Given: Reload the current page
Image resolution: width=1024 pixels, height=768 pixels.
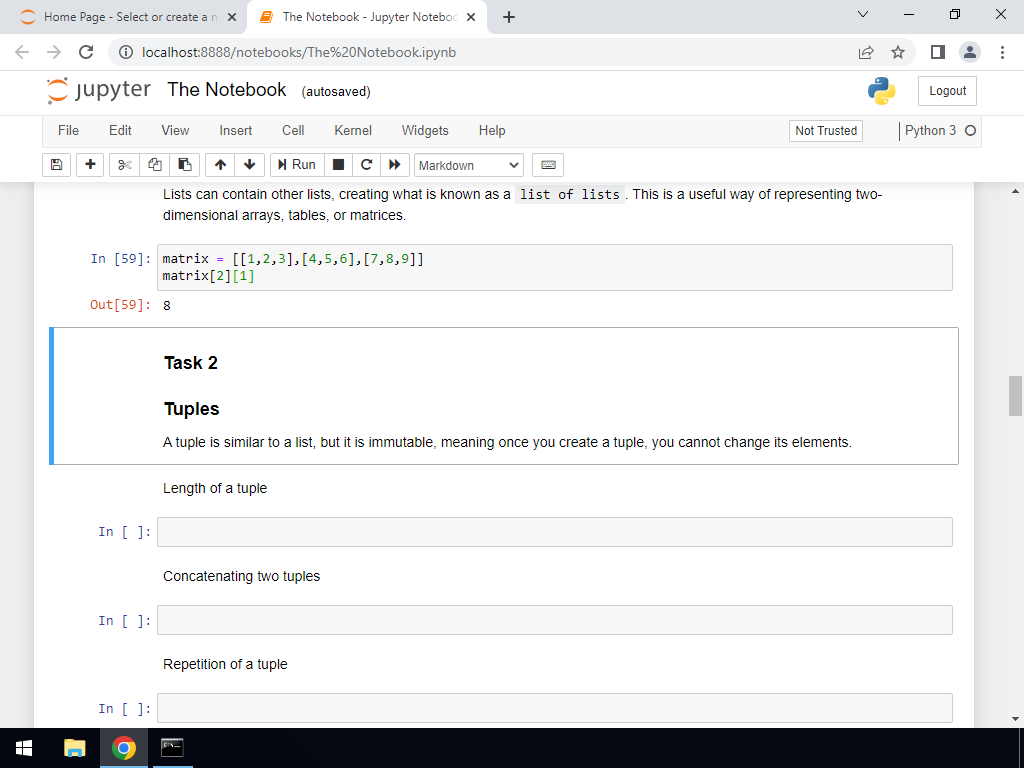Looking at the screenshot, I should (x=86, y=52).
